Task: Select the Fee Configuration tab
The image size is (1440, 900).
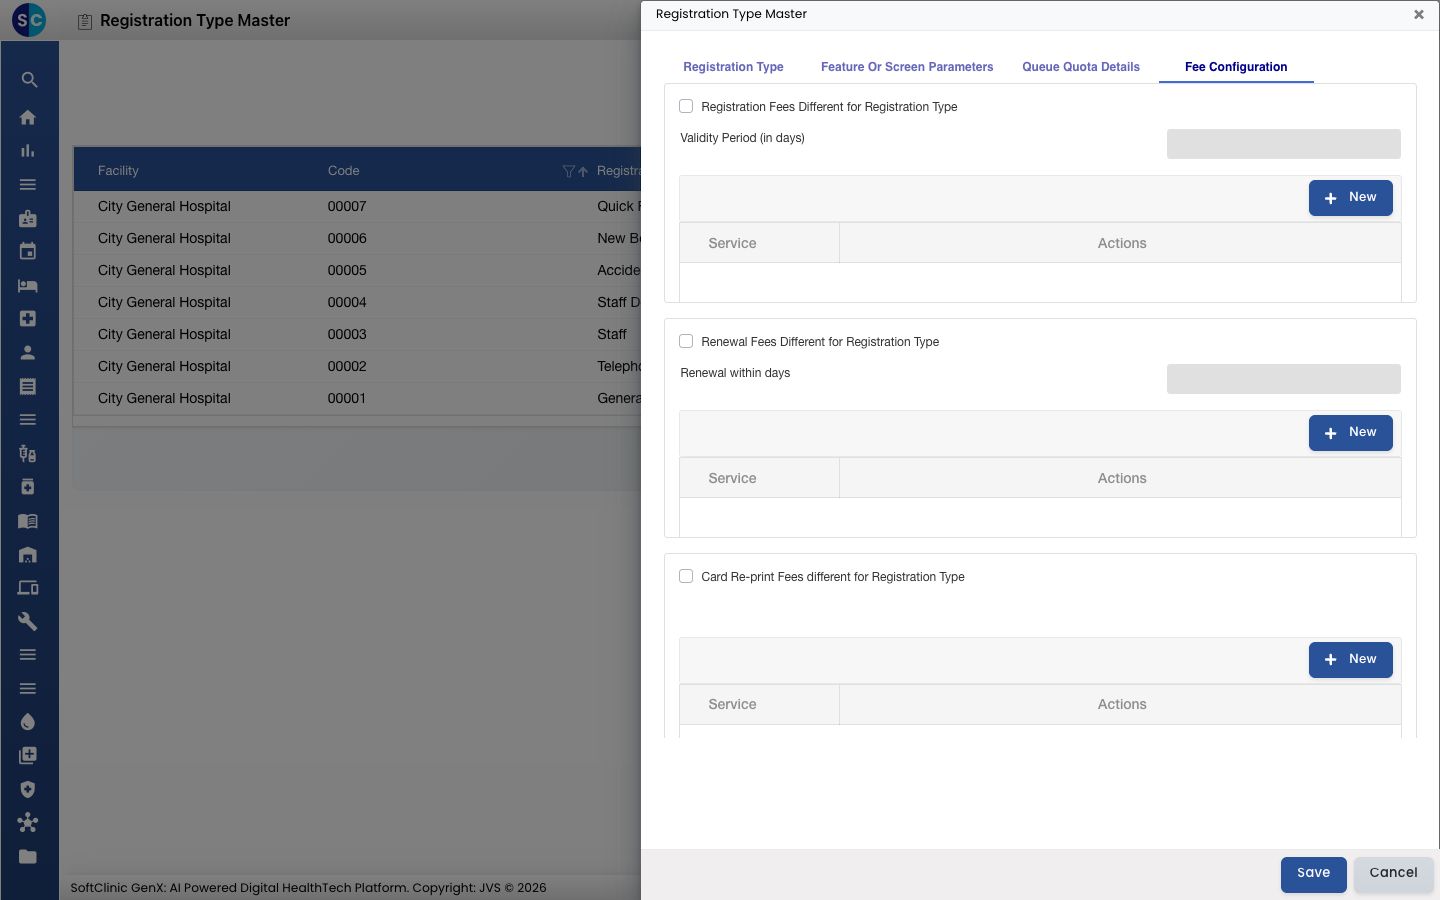Action: (x=1236, y=67)
